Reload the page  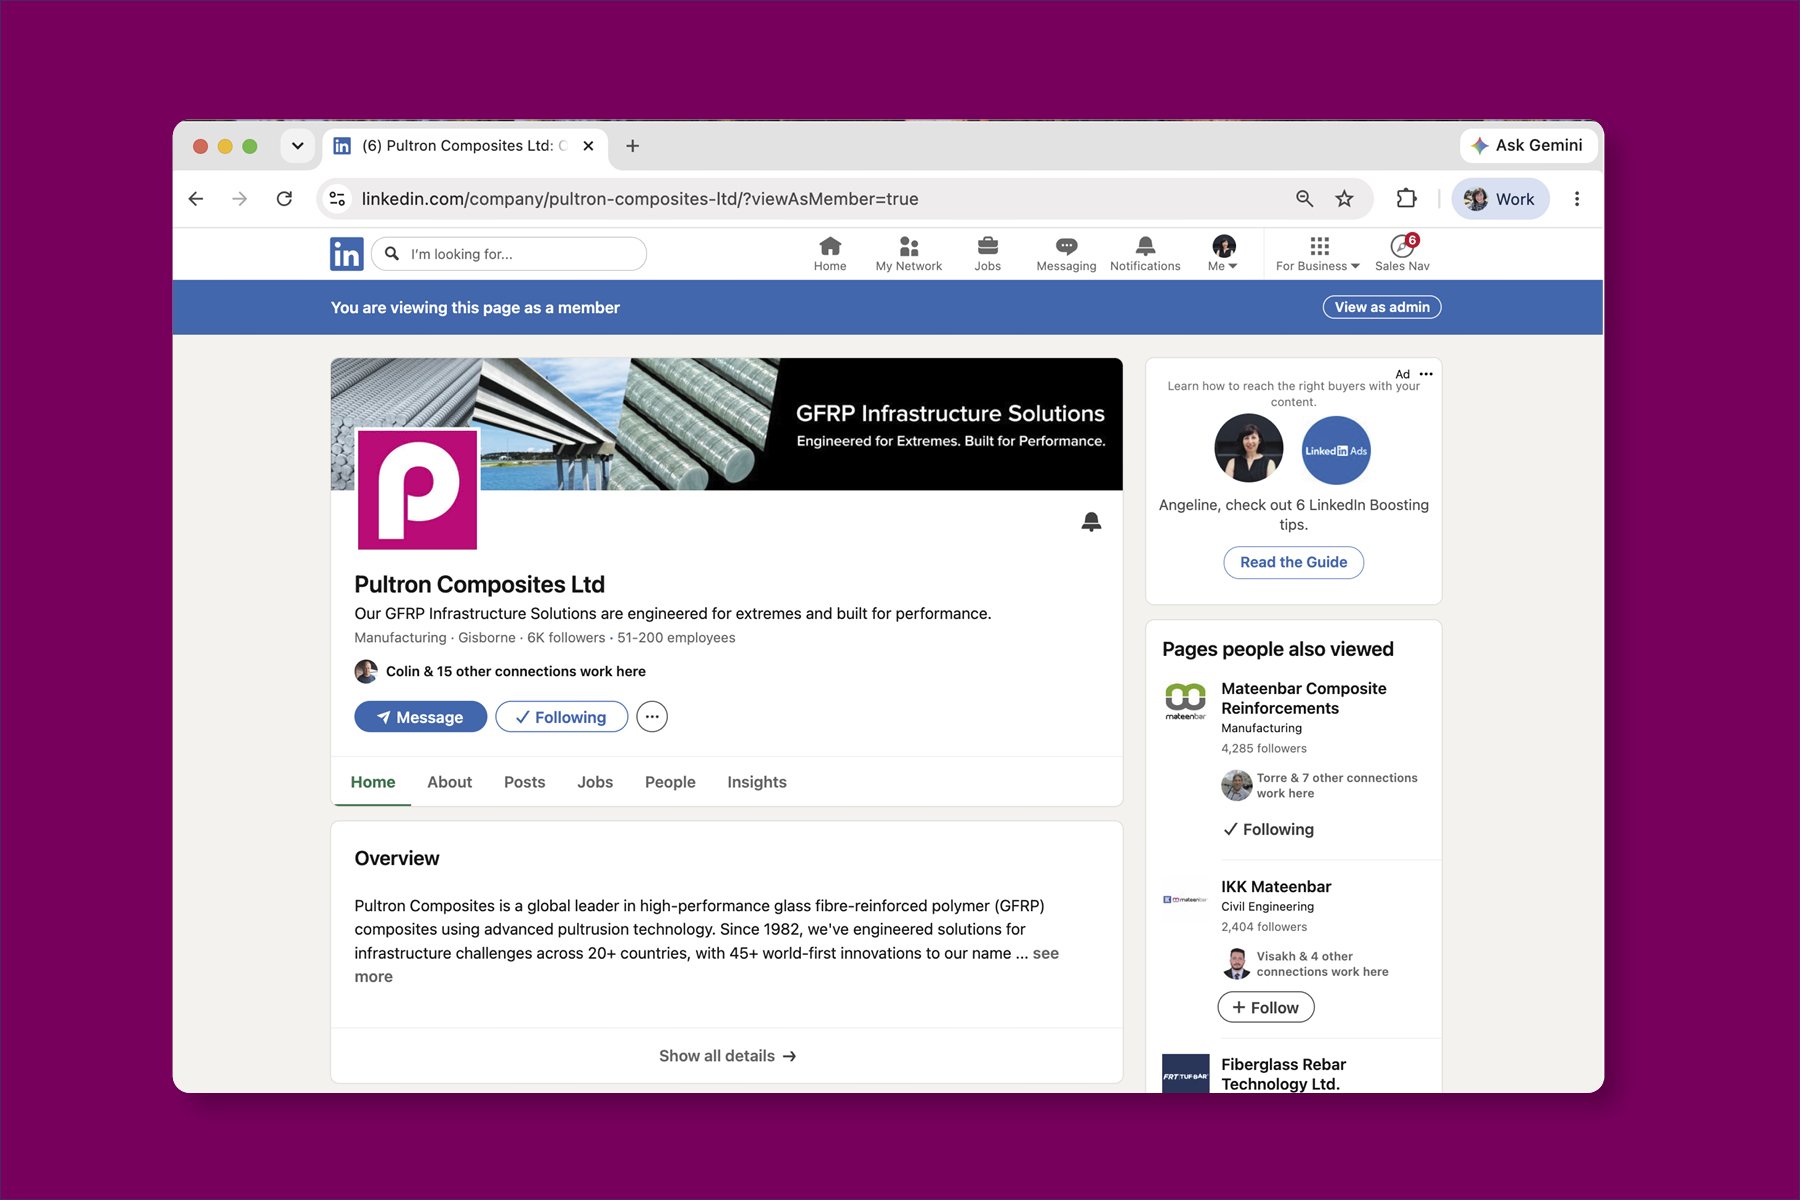284,199
